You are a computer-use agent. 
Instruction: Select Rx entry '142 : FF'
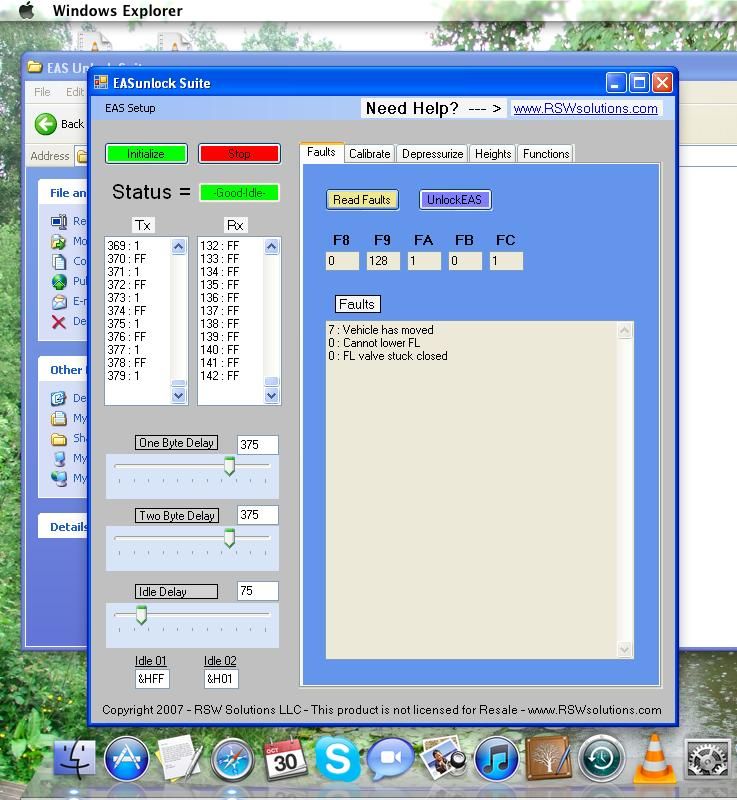[219, 376]
